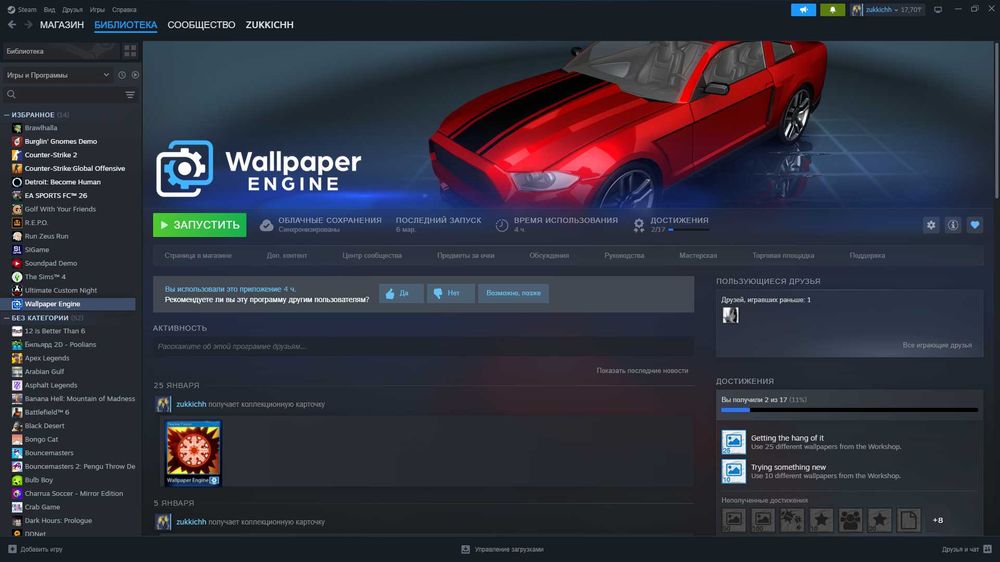
Task: Open Мастерская link
Action: (698, 255)
